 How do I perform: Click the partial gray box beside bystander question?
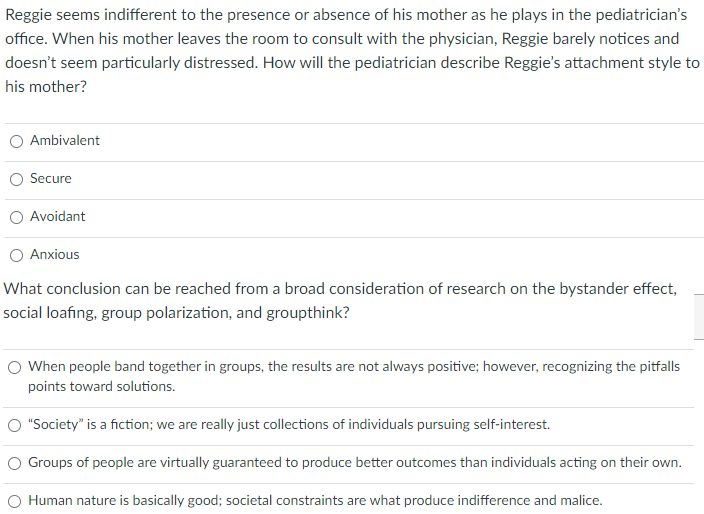pos(699,317)
